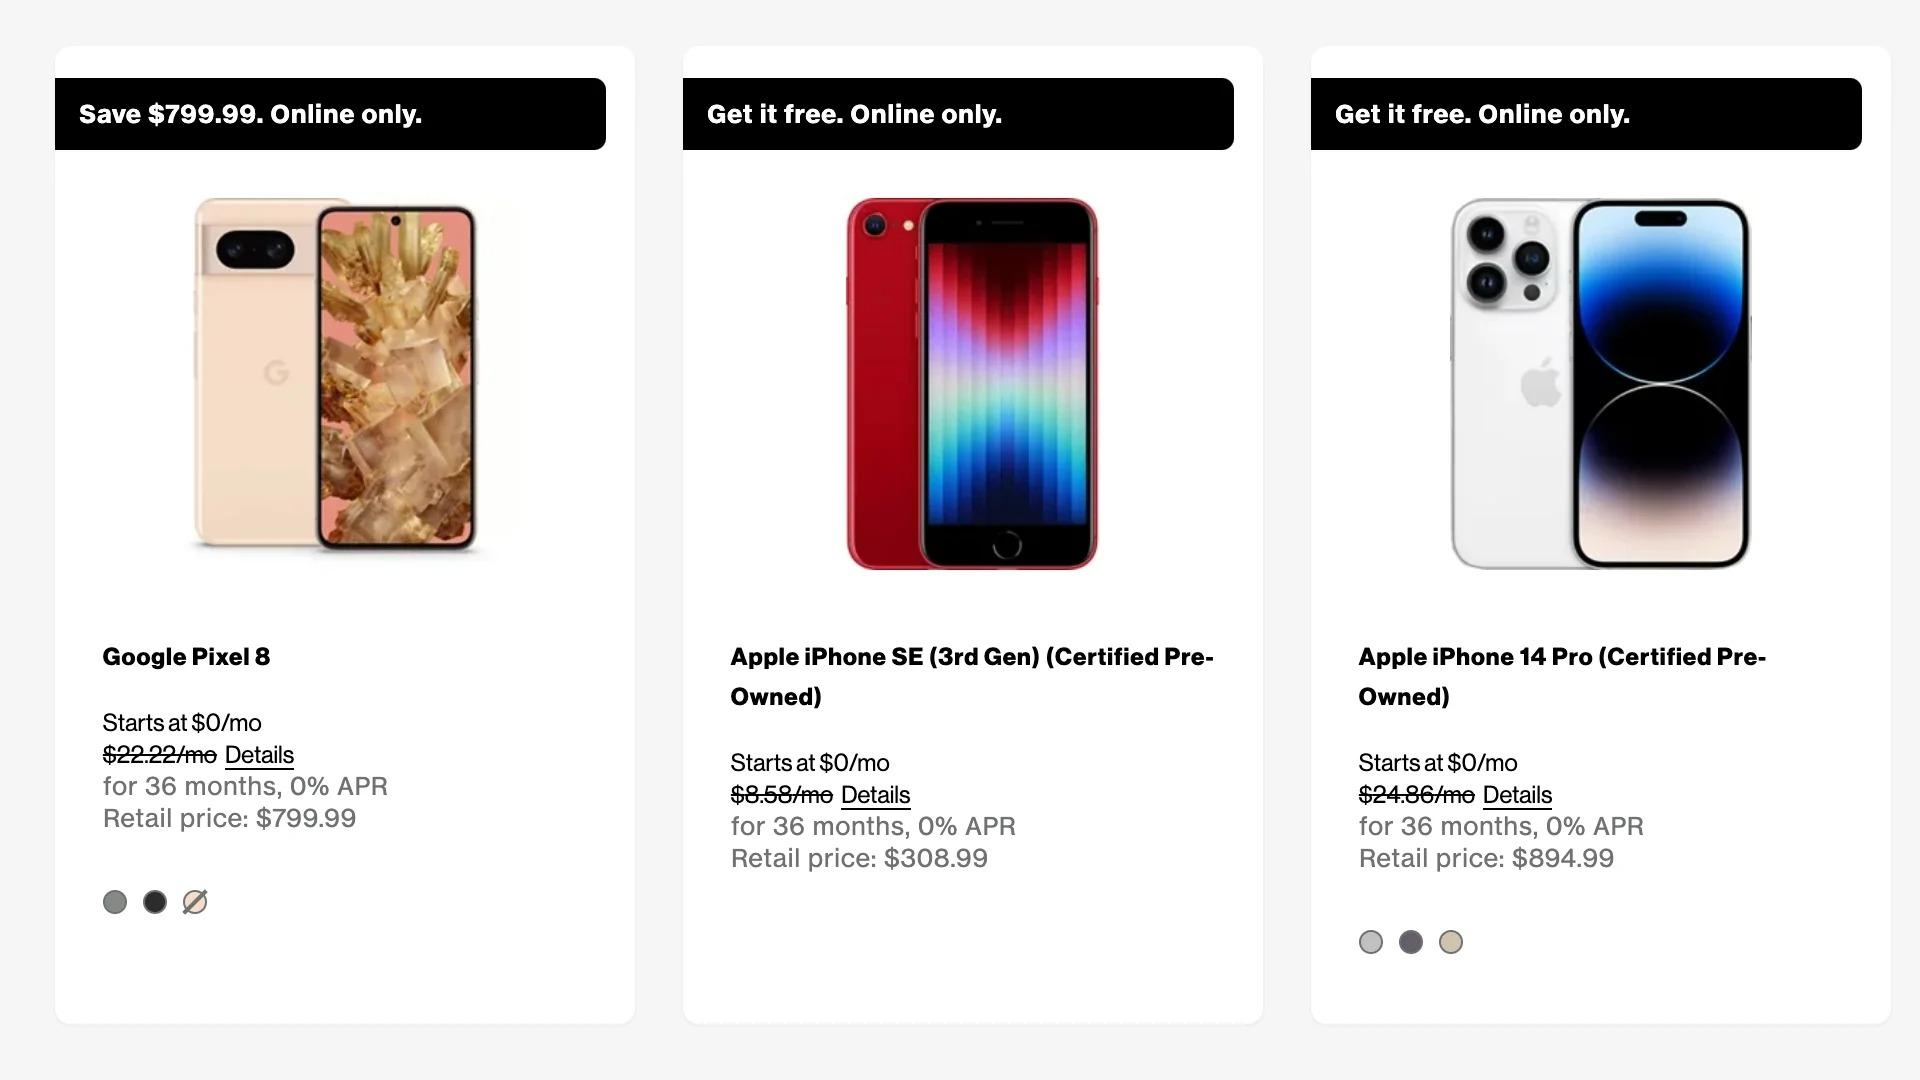Click the Google Pixel 8 phone image
Image resolution: width=1920 pixels, height=1080 pixels.
point(335,375)
